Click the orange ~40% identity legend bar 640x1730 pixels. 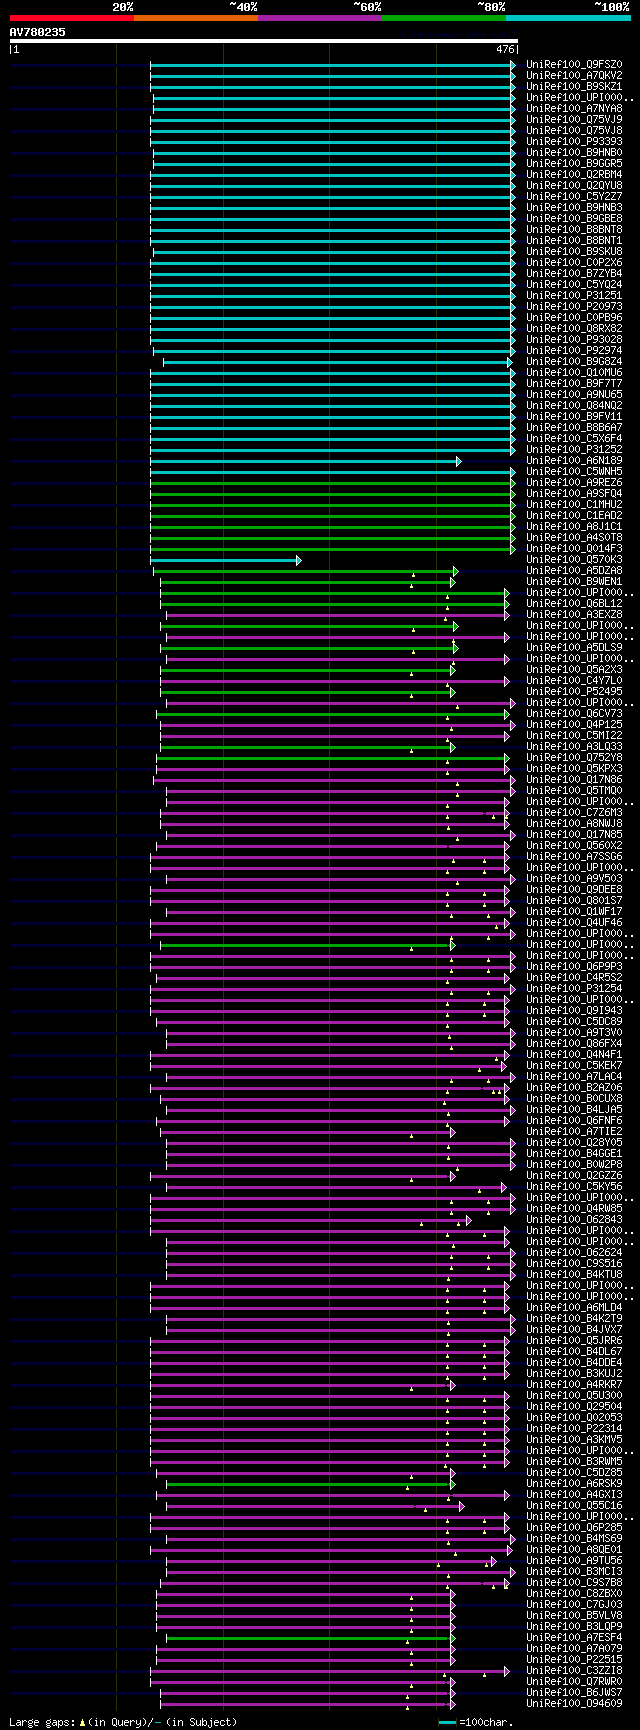point(195,18)
